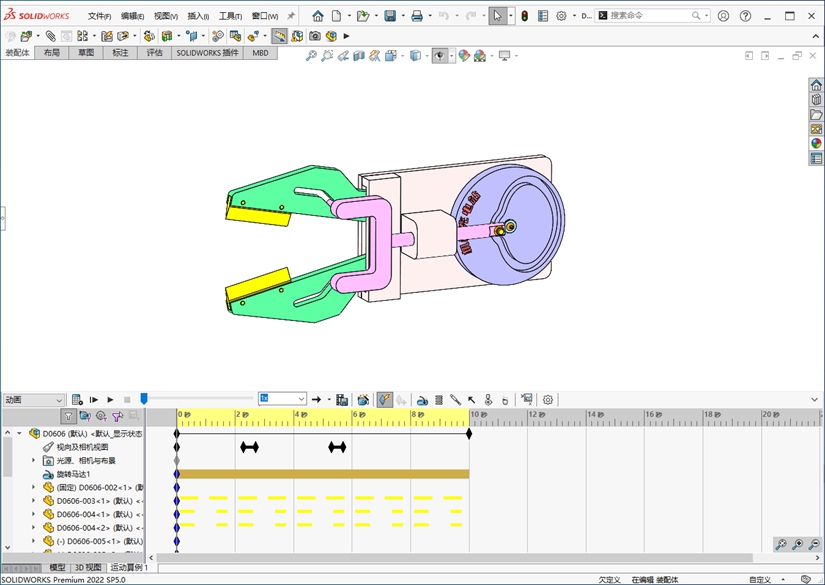Open the study type dropdown showing 动画

click(x=34, y=399)
